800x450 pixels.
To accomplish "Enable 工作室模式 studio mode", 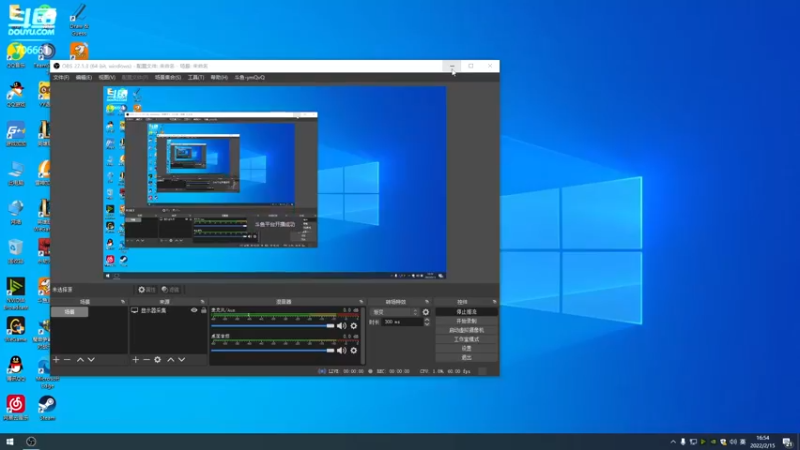I will tap(466, 339).
